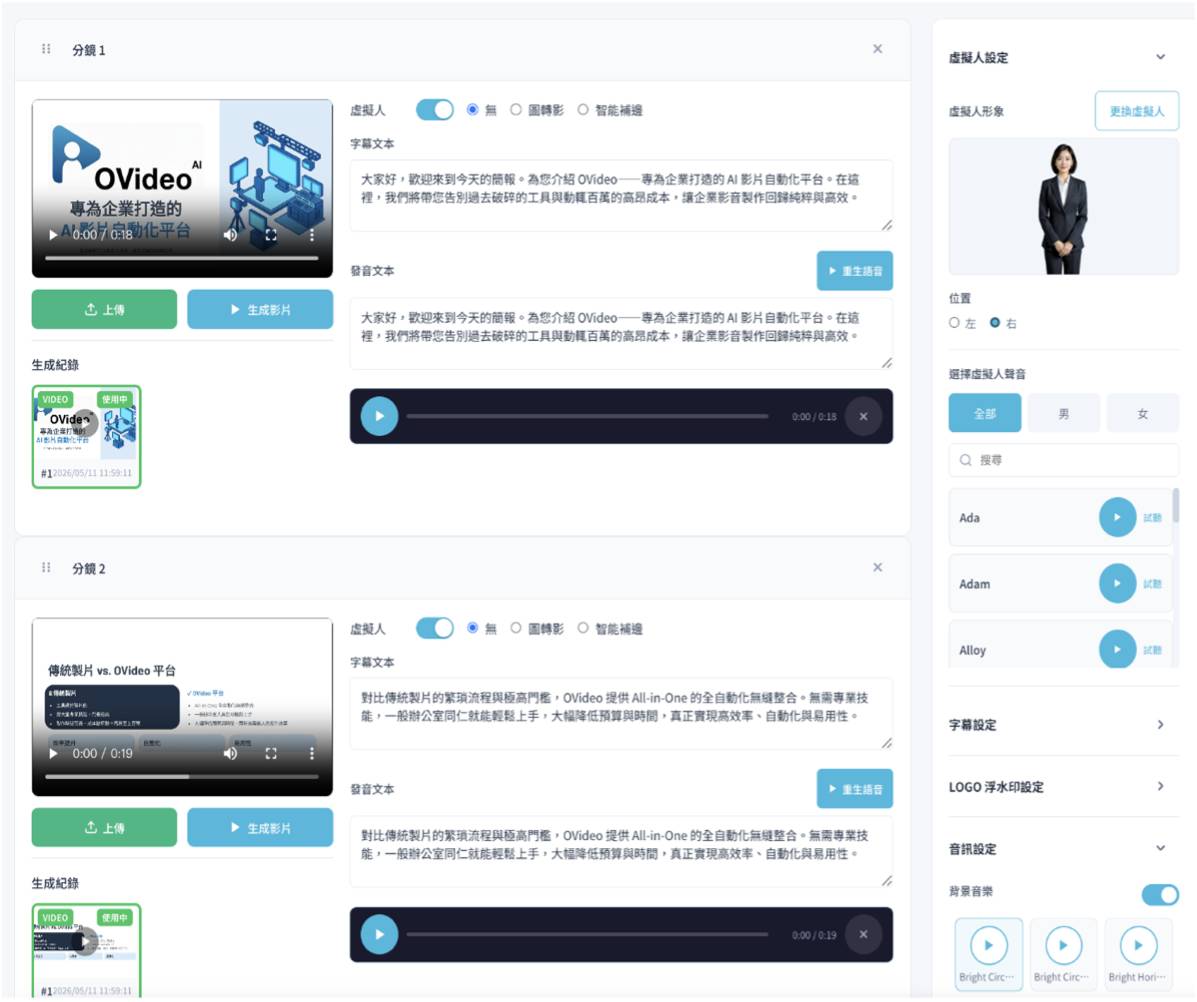Set avatar position to 右
Image resolution: width=1197 pixels, height=1002 pixels.
pos(995,323)
